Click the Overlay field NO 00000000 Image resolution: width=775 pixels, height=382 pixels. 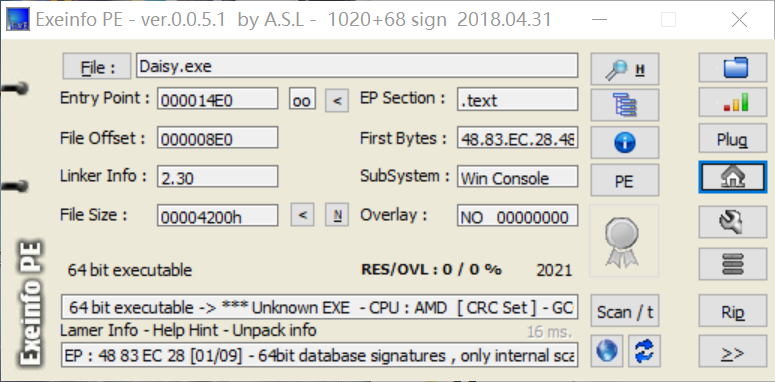pyautogui.click(x=517, y=215)
